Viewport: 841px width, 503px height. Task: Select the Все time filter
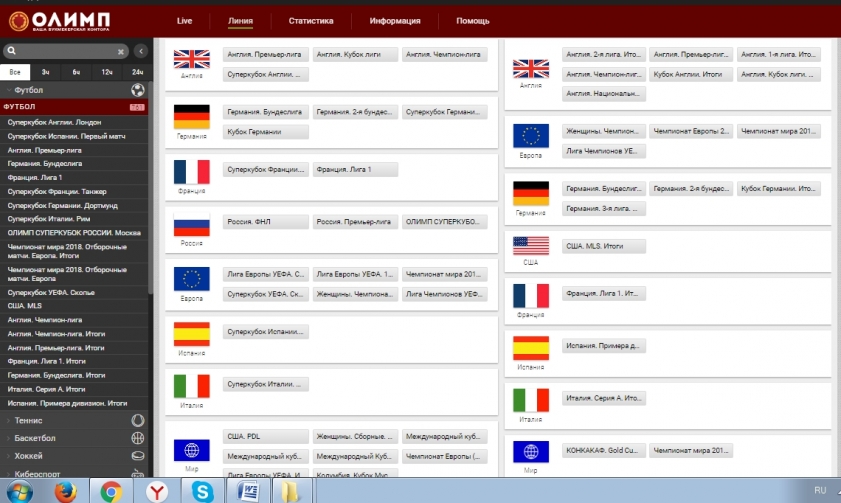(x=15, y=72)
